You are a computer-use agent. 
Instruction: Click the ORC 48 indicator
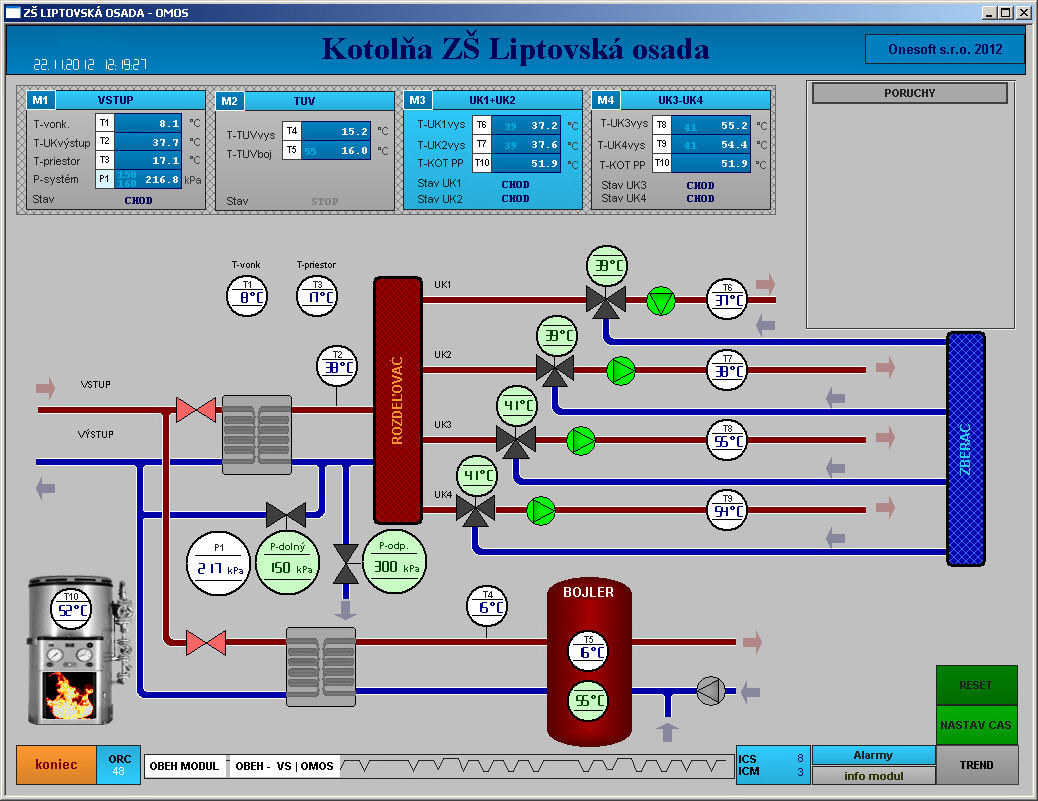click(118, 765)
